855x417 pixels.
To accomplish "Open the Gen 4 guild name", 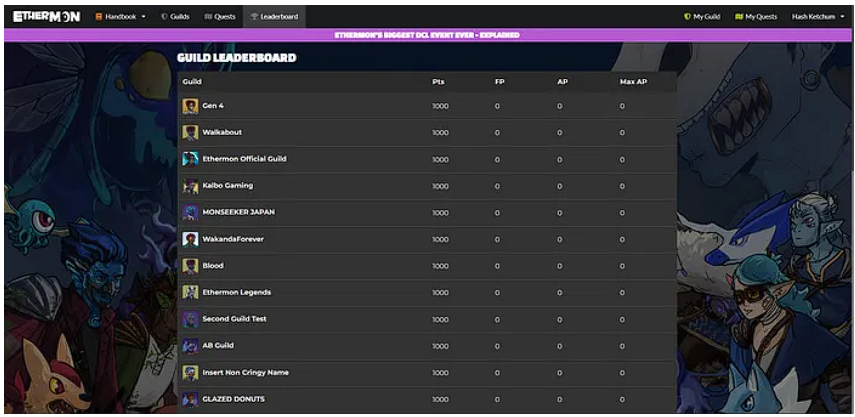I will (213, 106).
